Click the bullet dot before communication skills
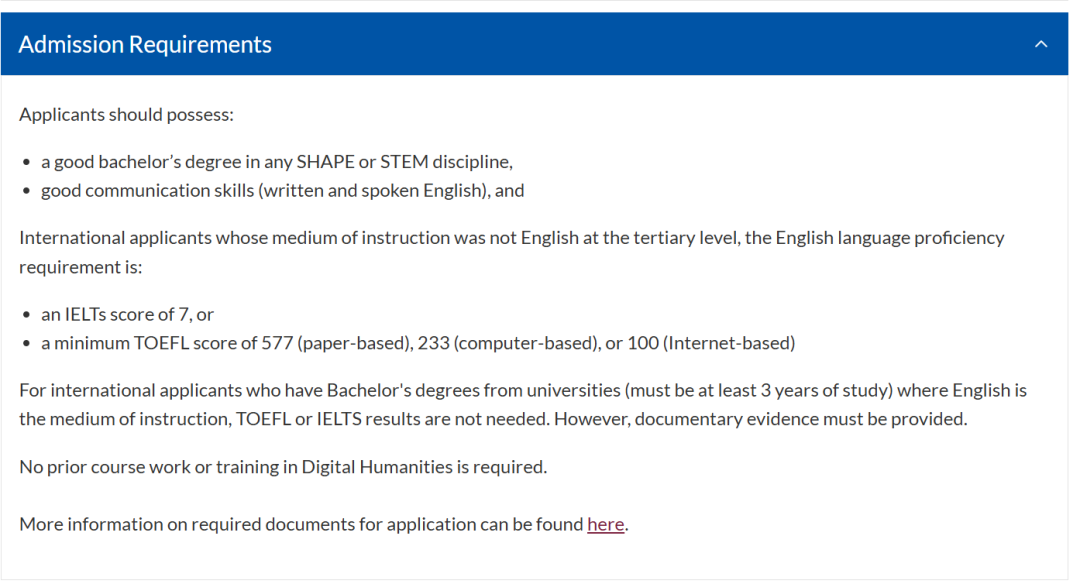 click(26, 191)
